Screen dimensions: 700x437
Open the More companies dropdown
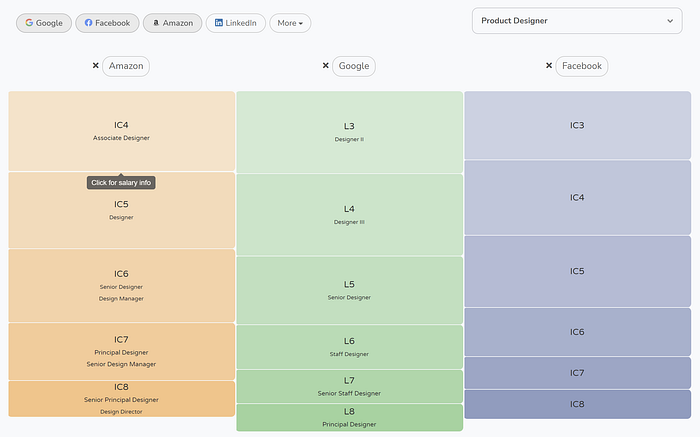click(290, 23)
